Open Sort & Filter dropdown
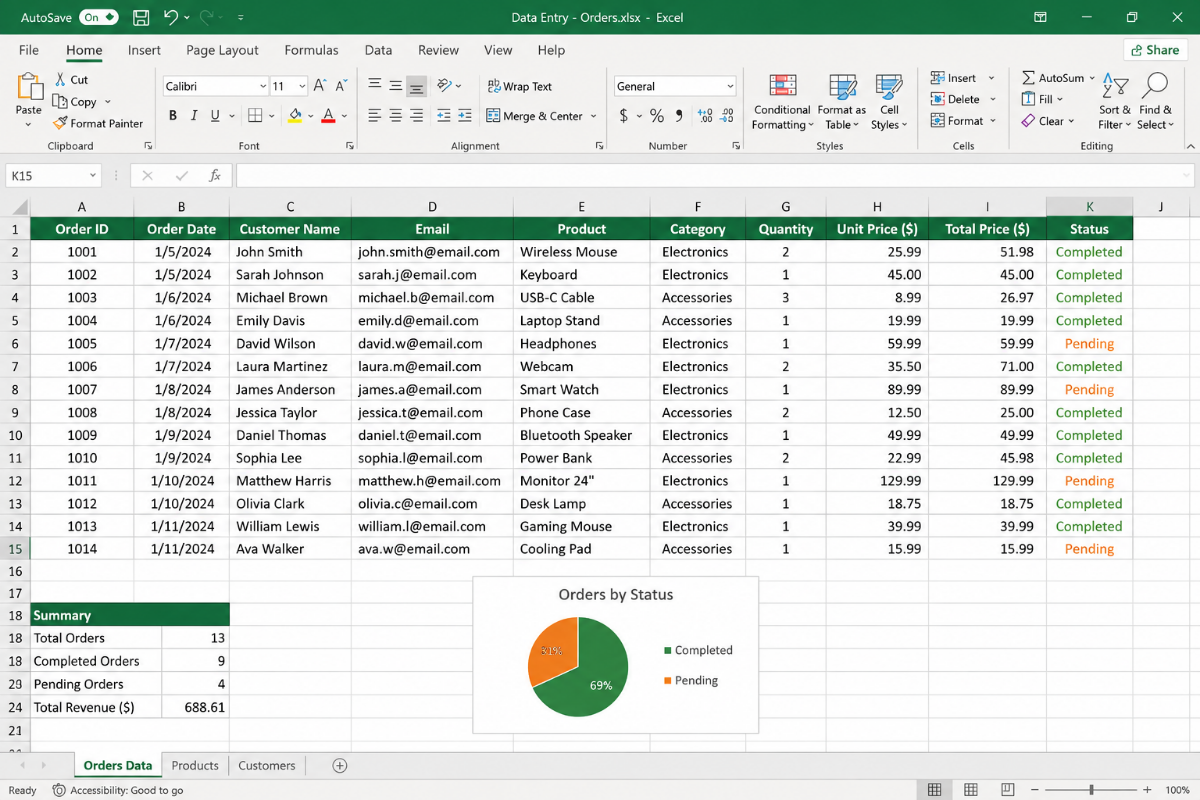 [x=1115, y=101]
